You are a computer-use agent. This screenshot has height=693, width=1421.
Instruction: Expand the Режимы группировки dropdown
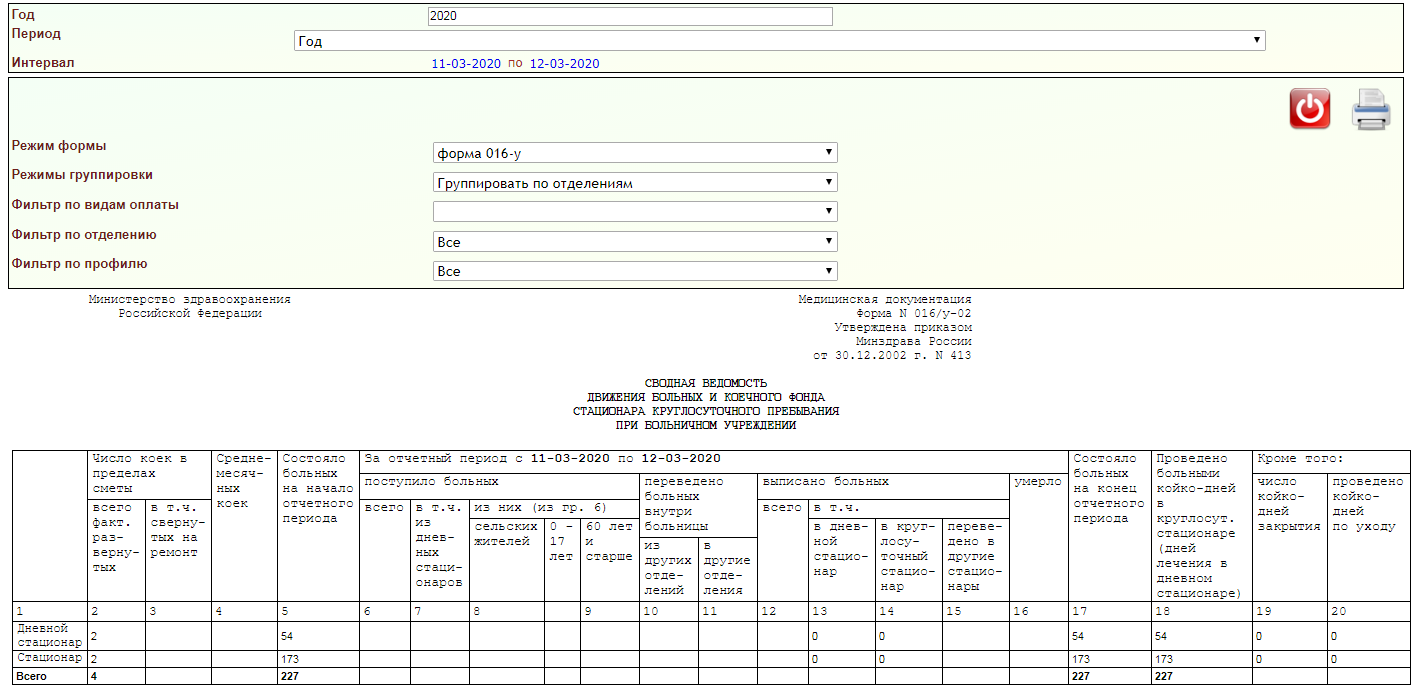635,183
